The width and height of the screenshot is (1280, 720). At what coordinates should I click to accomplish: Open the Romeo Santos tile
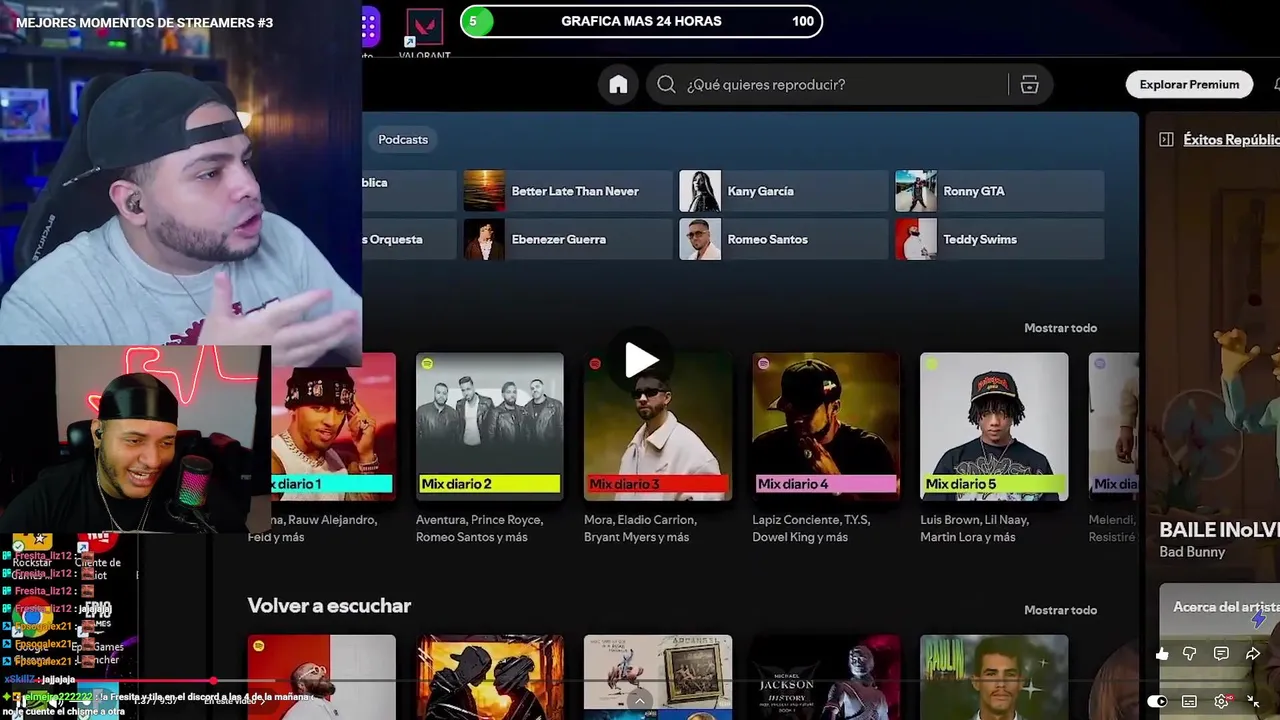784,239
